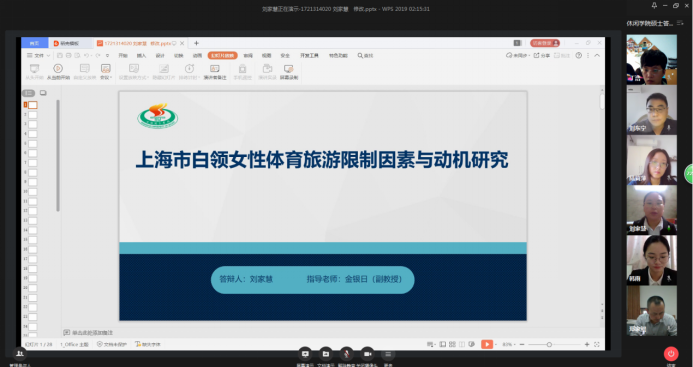Open the 插入 insert ribbon tab
Image resolution: width=693 pixels, height=367 pixels.
point(141,56)
